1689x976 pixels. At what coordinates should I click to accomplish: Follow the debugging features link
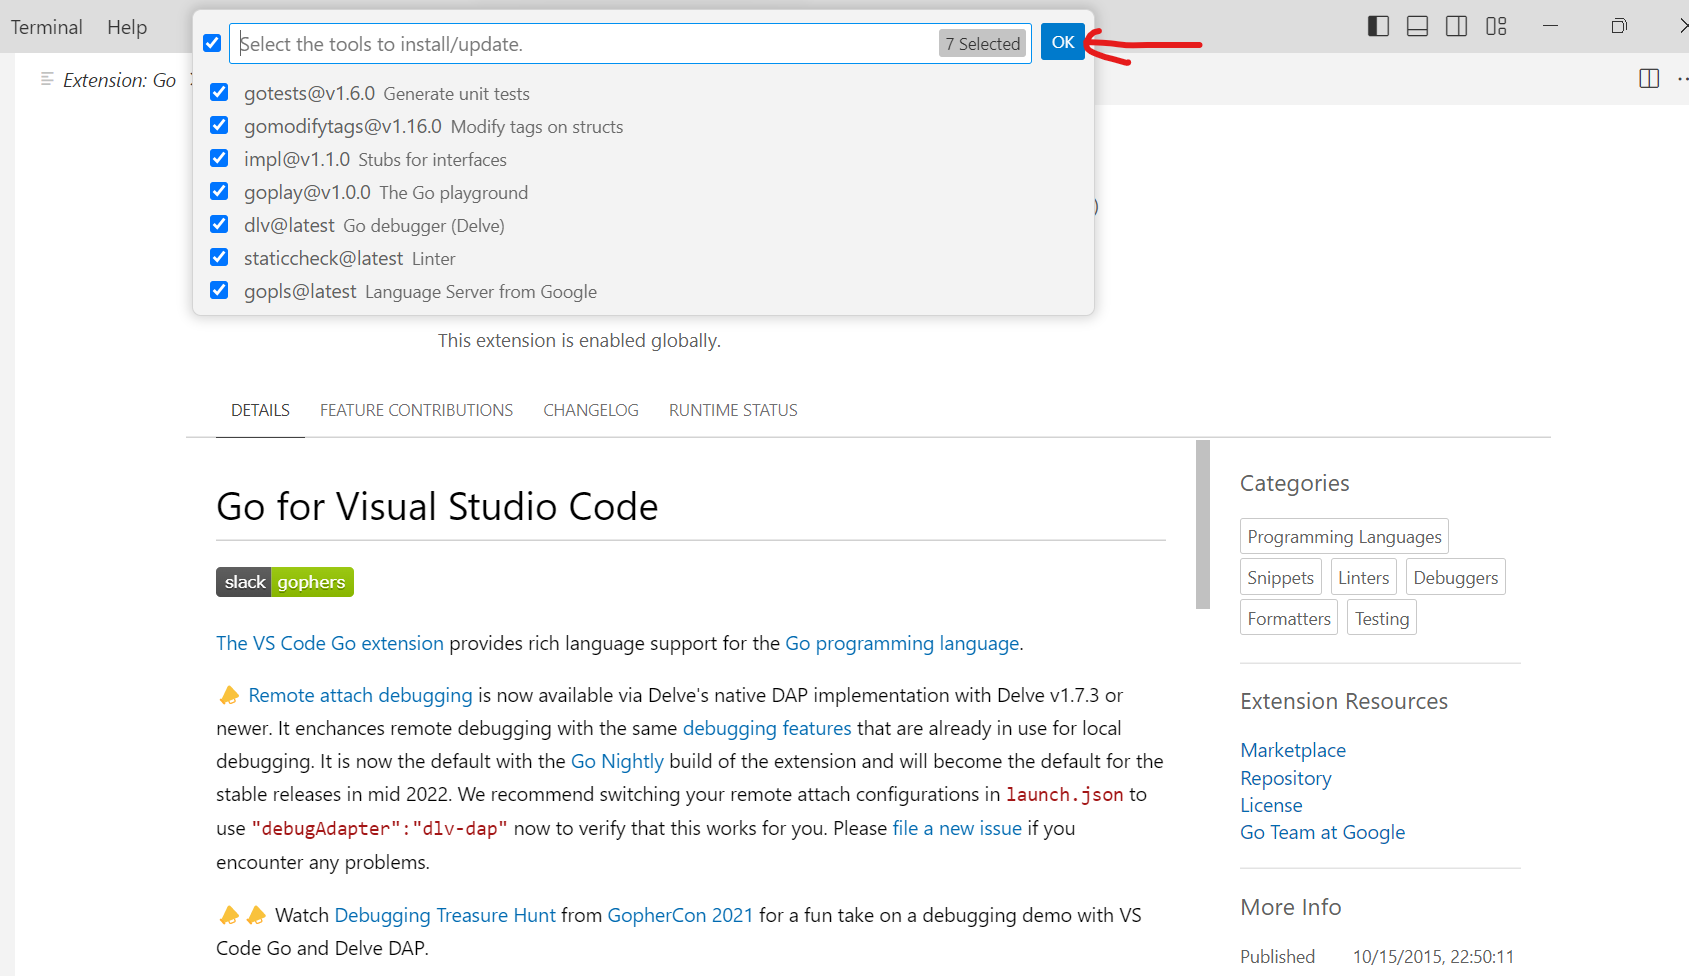(x=767, y=728)
